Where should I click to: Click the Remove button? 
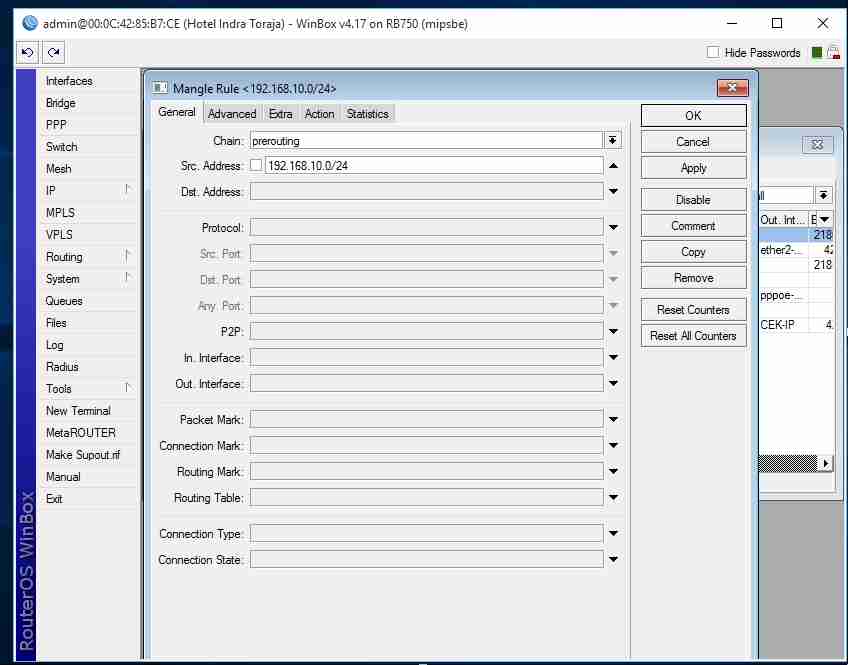[x=693, y=278]
